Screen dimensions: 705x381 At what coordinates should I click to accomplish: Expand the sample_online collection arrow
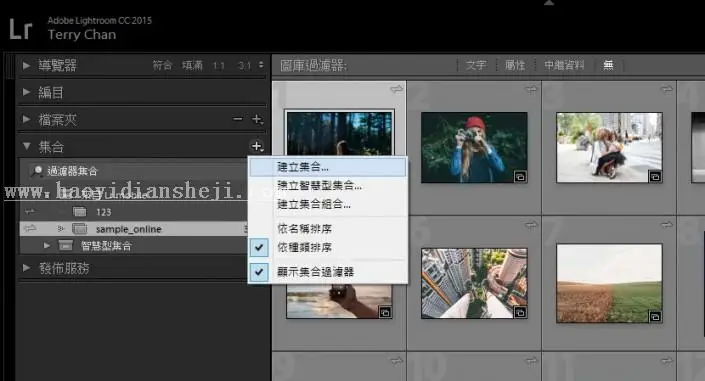point(61,229)
